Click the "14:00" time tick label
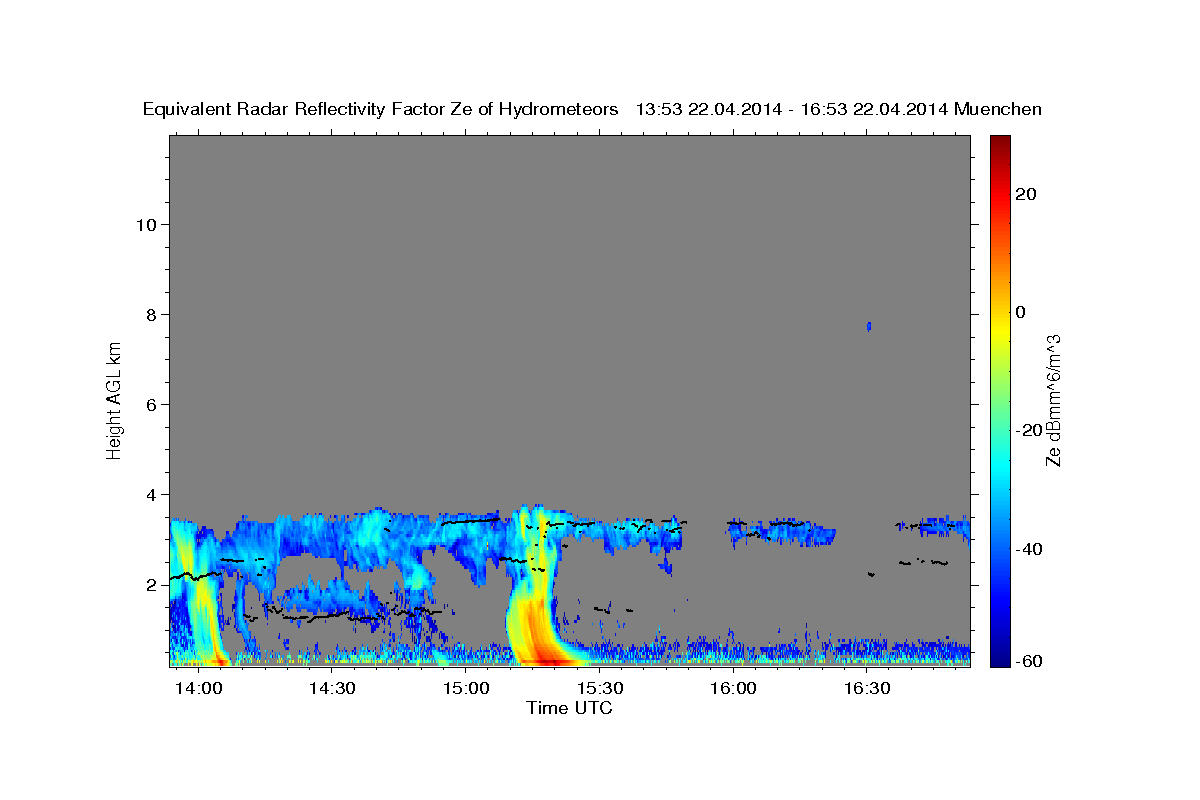Viewport: 1200px width, 800px height. pos(199,688)
